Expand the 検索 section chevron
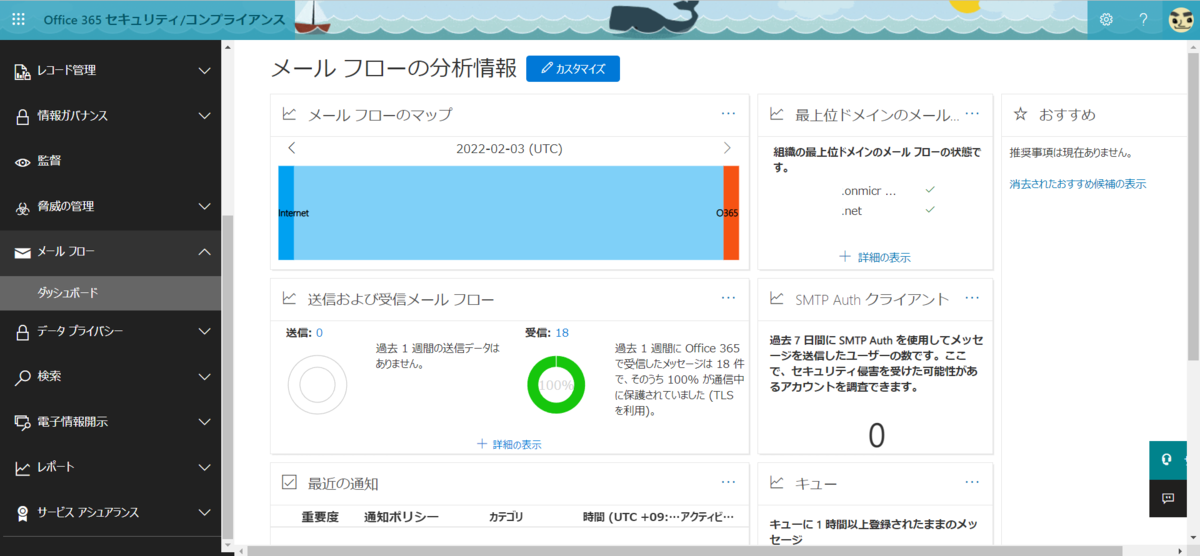 tap(204, 377)
